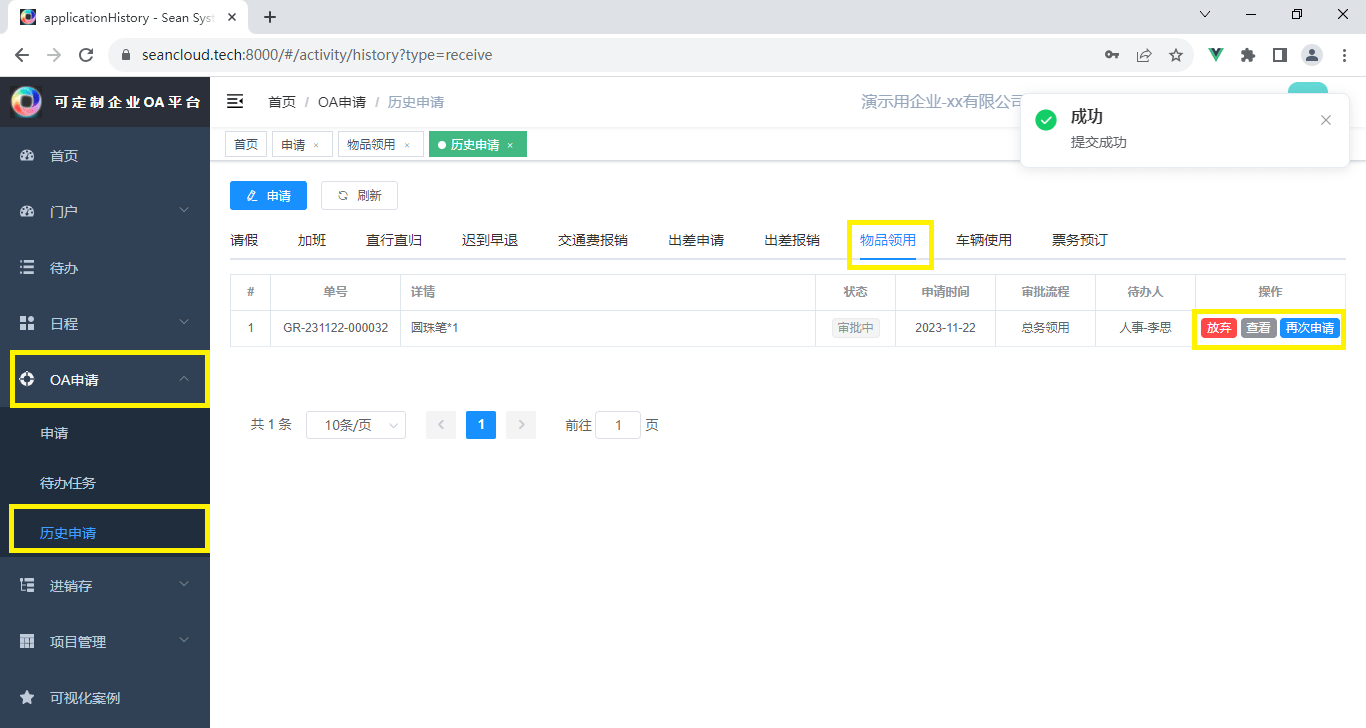Go to next page arrow
The height and width of the screenshot is (728, 1366).
[x=521, y=425]
